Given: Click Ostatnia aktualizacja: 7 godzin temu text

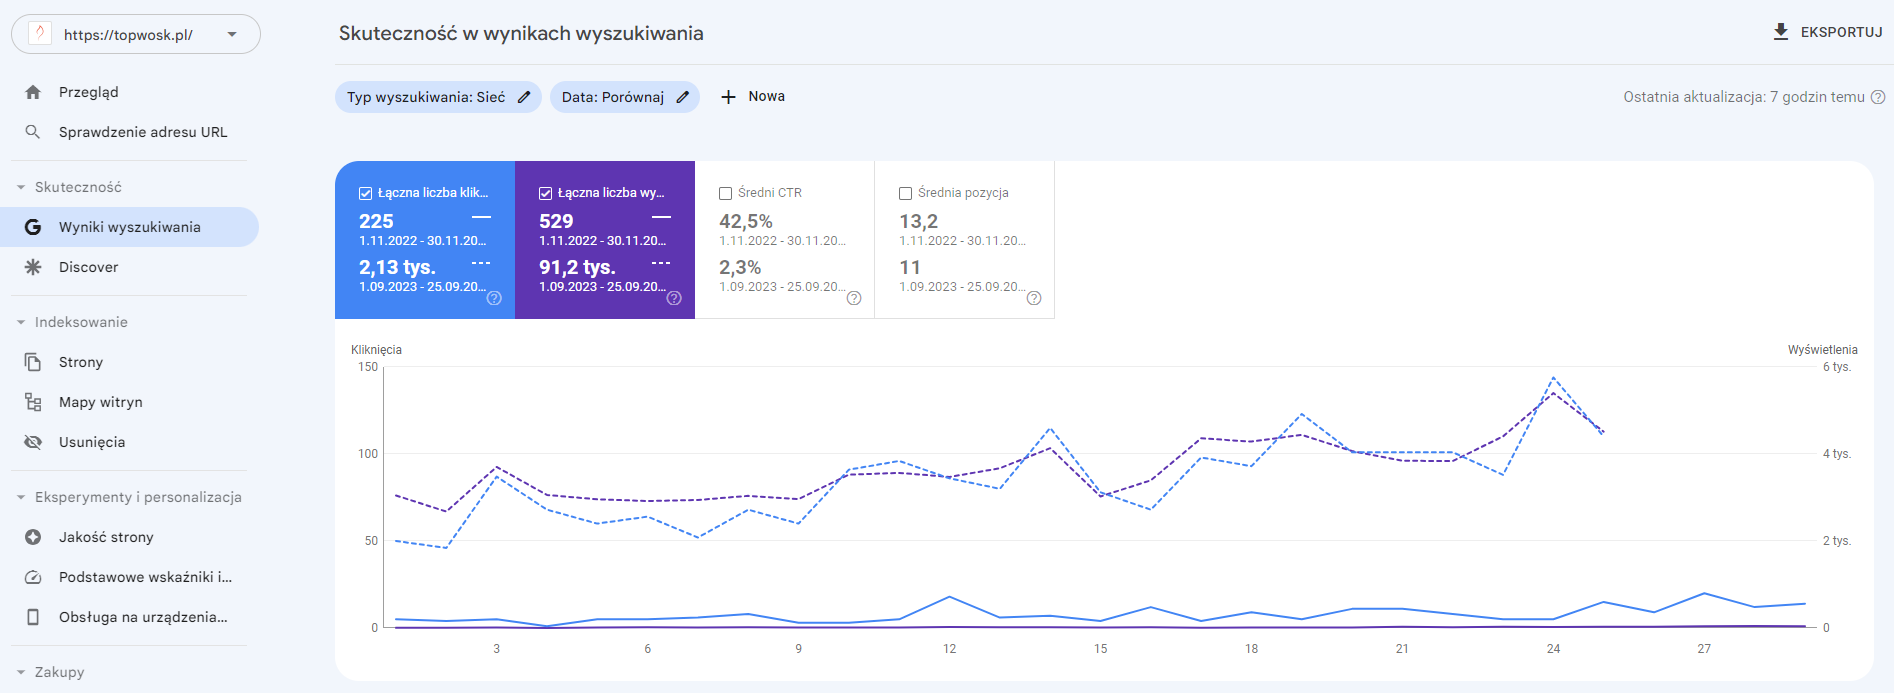Looking at the screenshot, I should click(x=1744, y=97).
